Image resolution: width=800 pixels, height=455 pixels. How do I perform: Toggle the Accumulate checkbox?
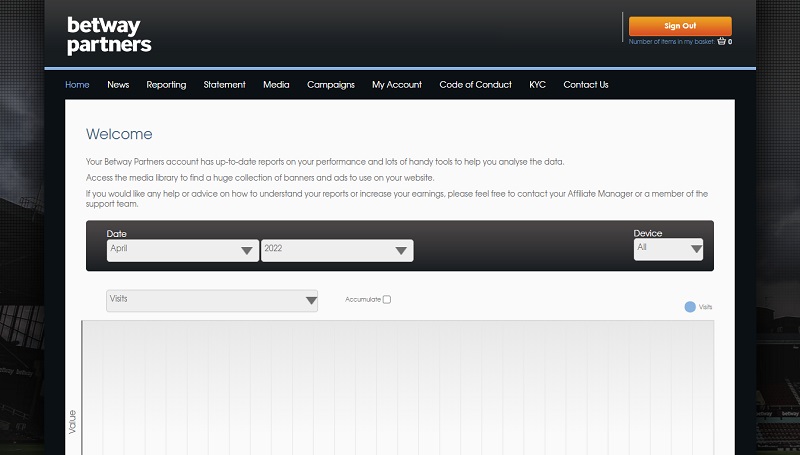coord(387,299)
